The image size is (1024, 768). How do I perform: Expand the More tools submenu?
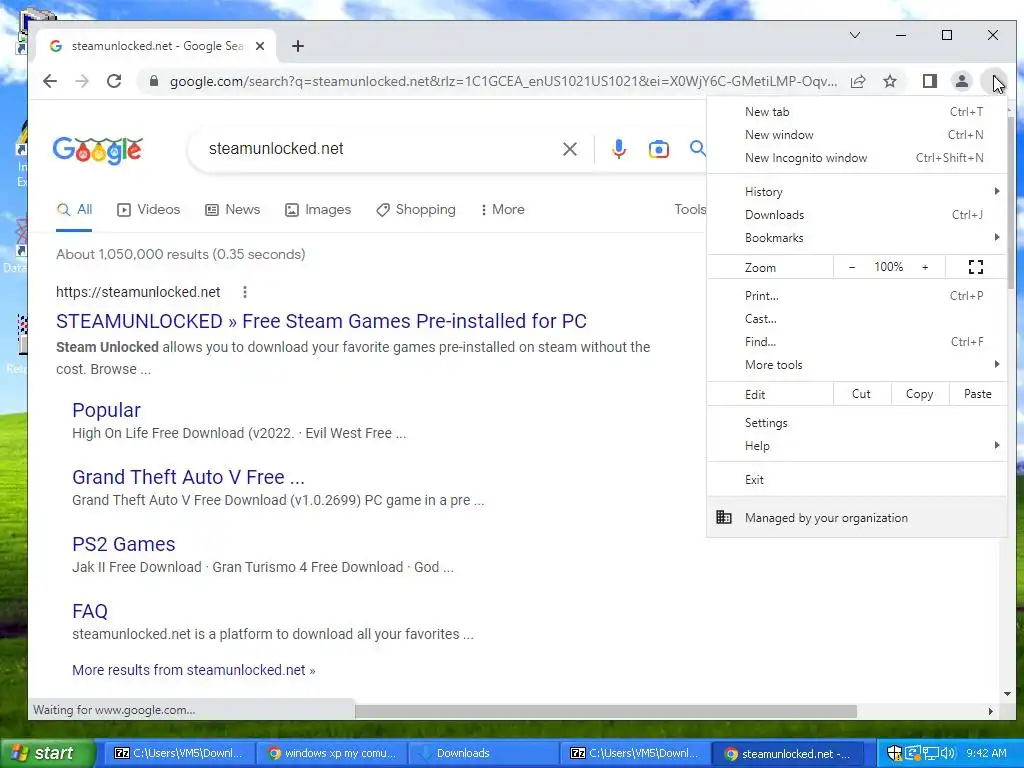(857, 364)
